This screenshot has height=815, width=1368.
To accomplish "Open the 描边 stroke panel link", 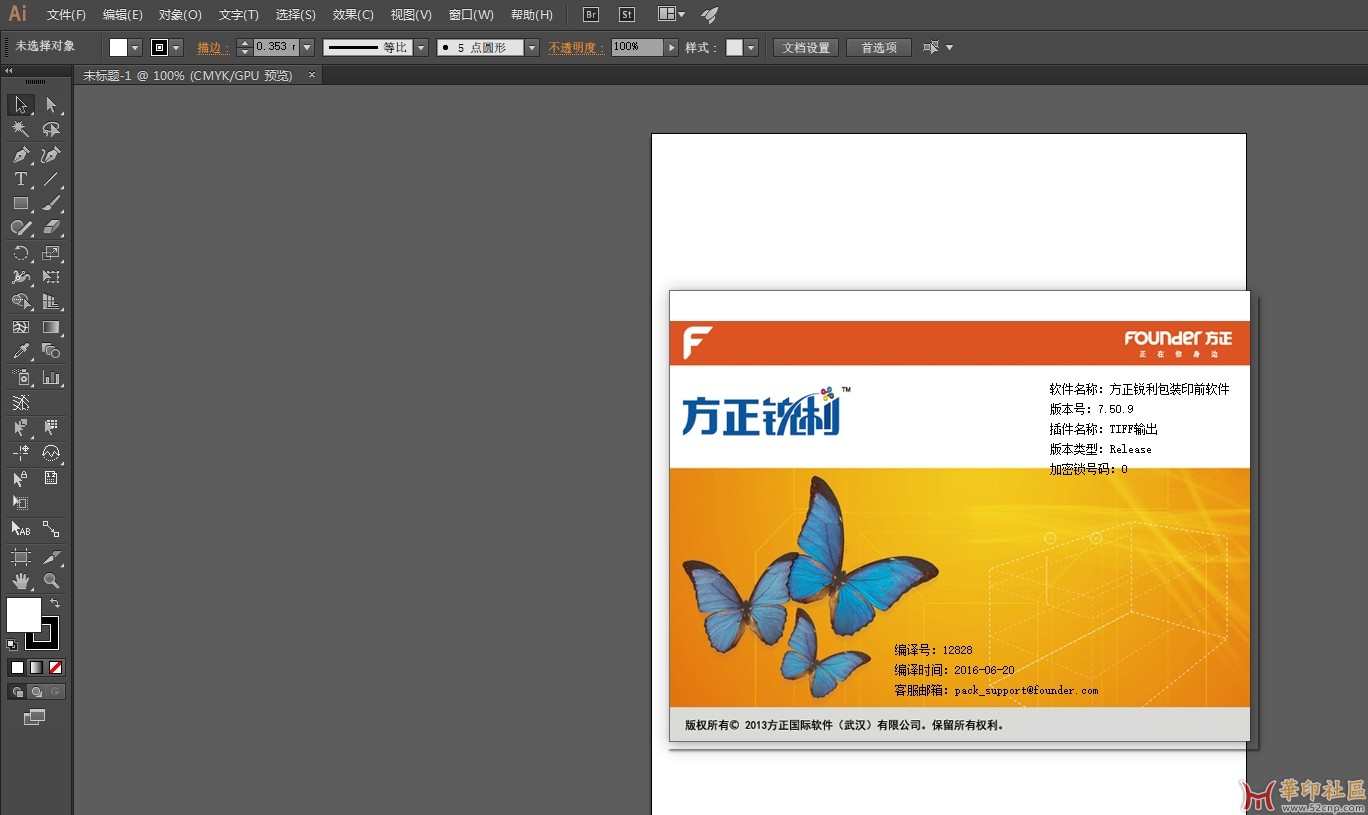I will point(213,48).
